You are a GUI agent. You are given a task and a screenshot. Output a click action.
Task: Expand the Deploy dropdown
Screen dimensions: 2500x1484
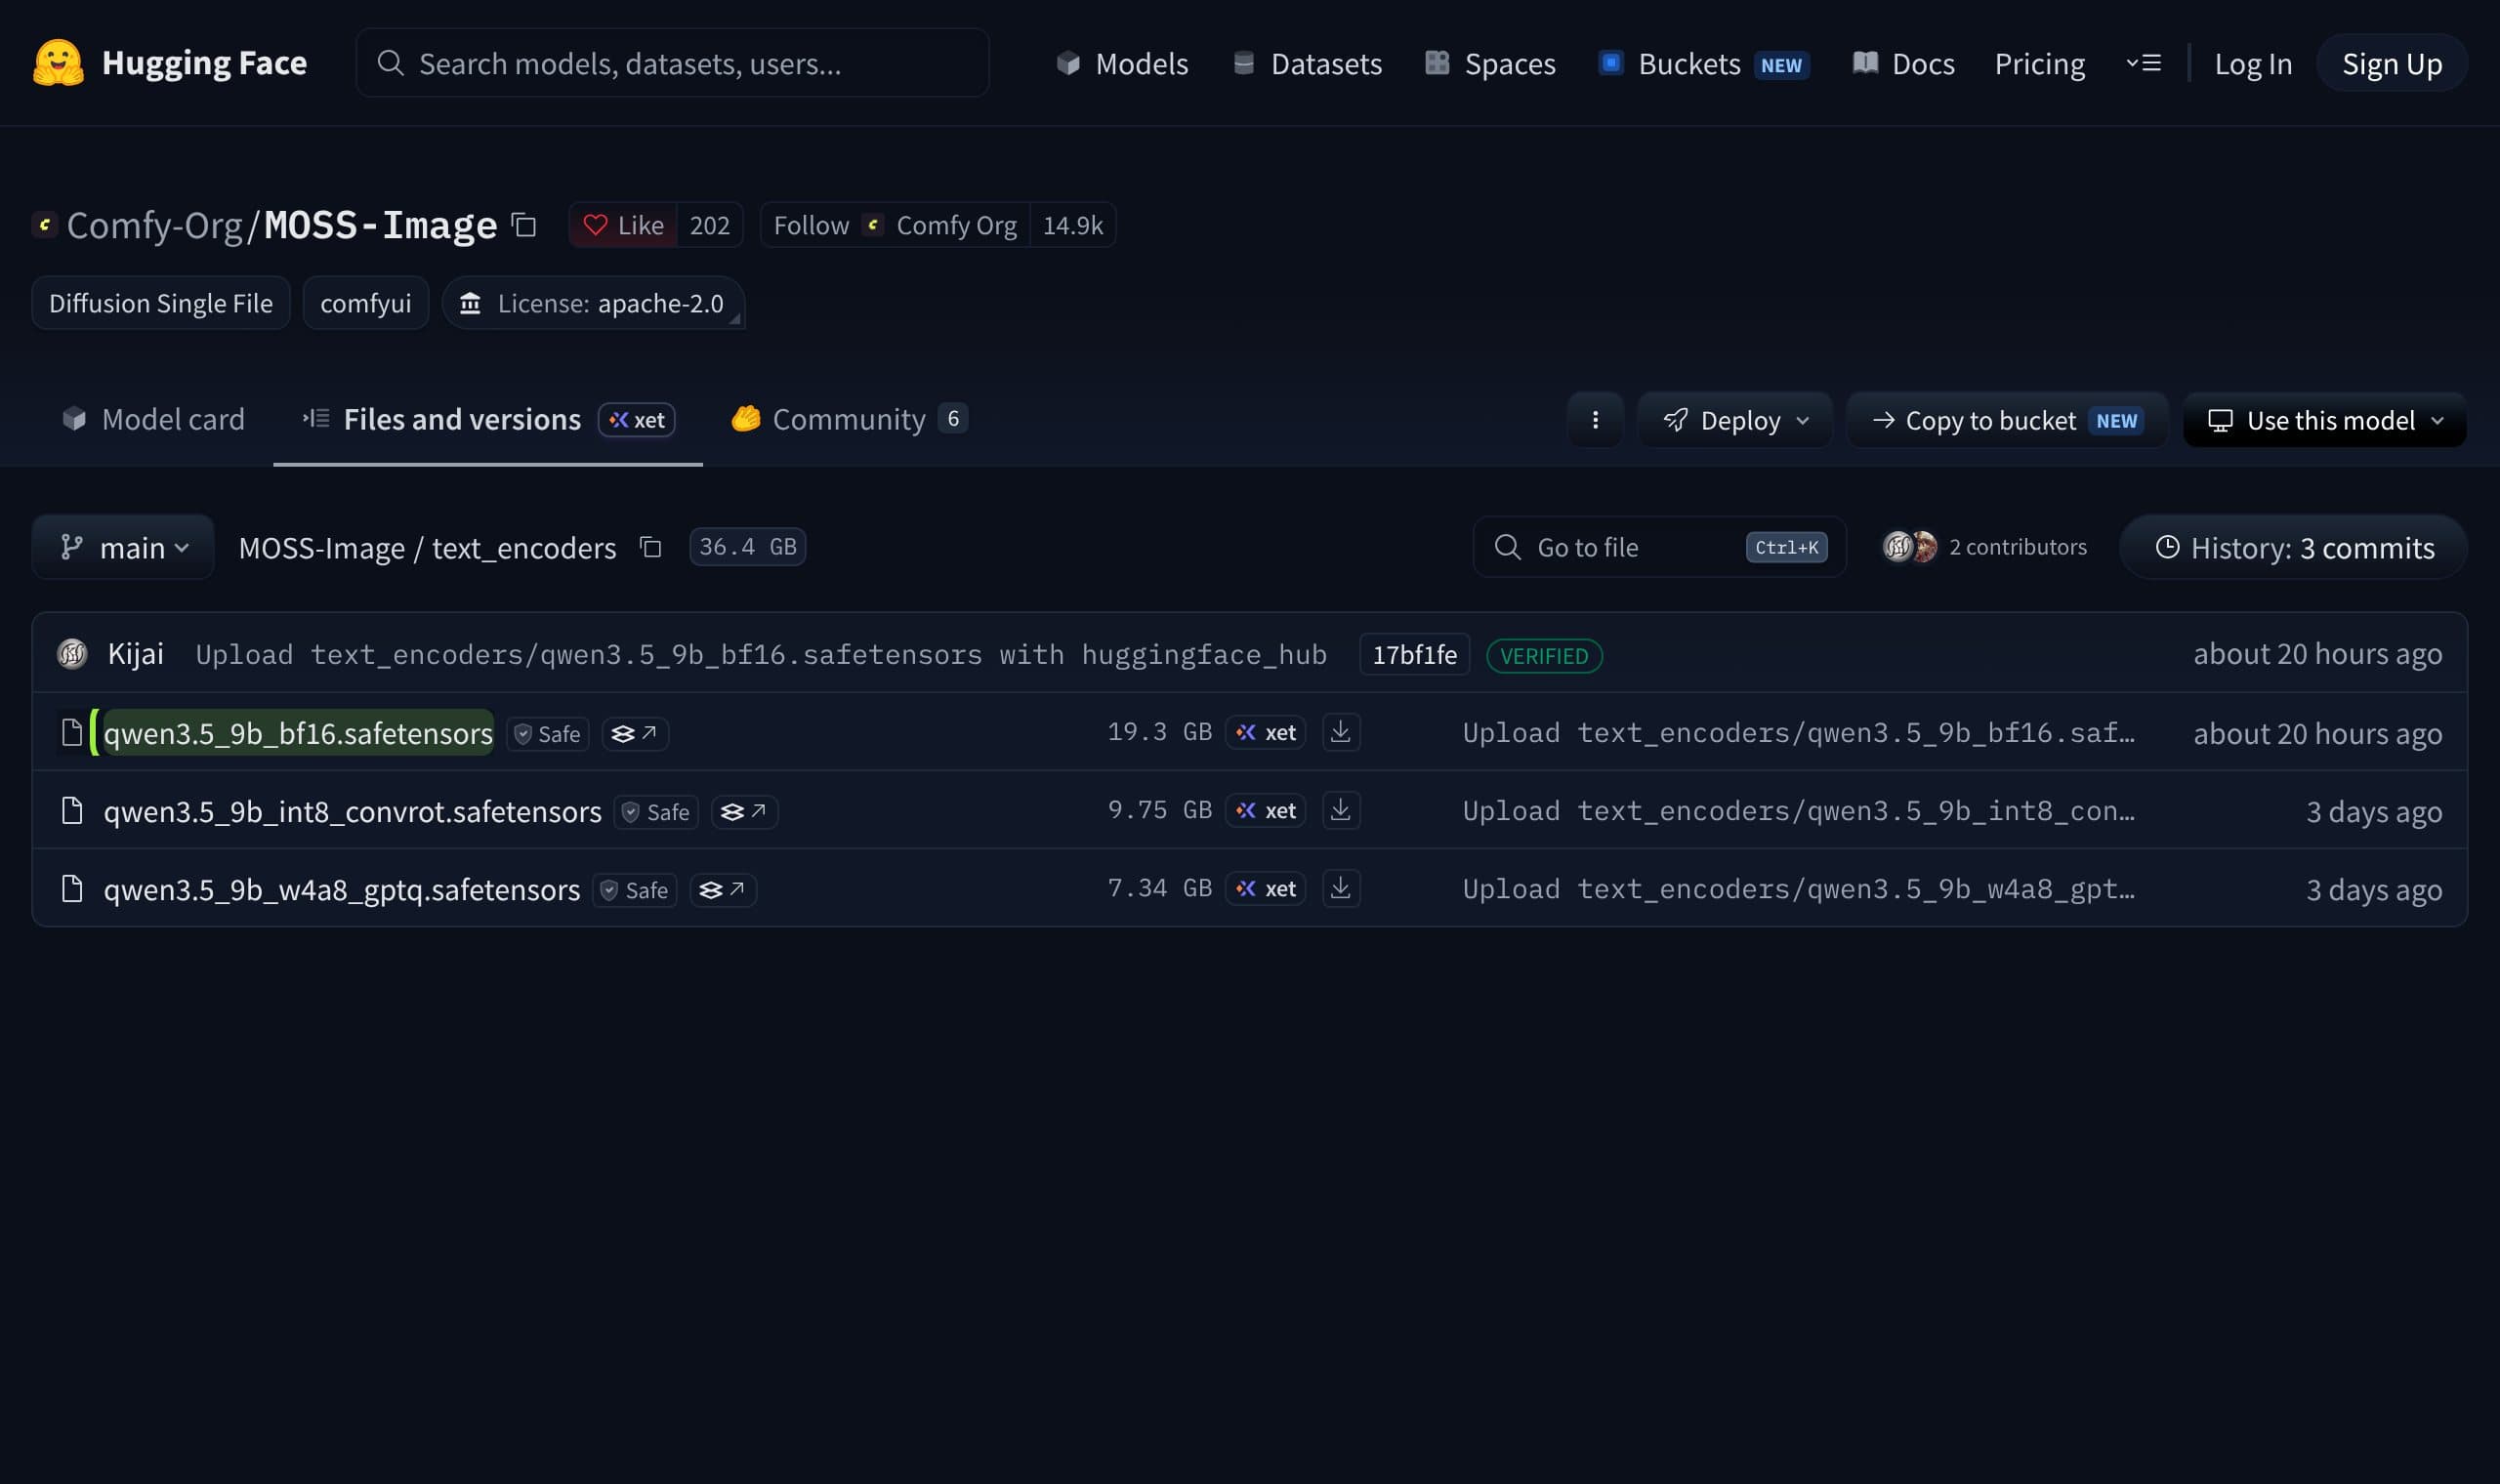[x=1735, y=420]
